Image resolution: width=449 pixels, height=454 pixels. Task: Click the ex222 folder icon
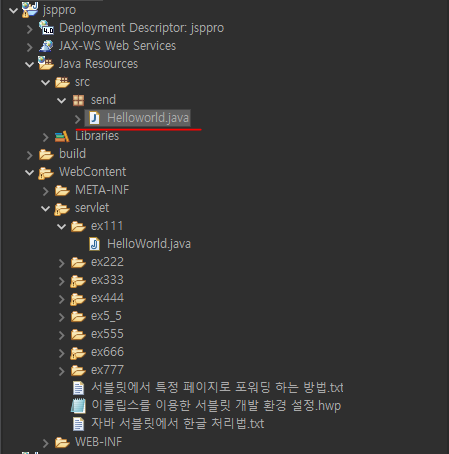click(x=78, y=262)
